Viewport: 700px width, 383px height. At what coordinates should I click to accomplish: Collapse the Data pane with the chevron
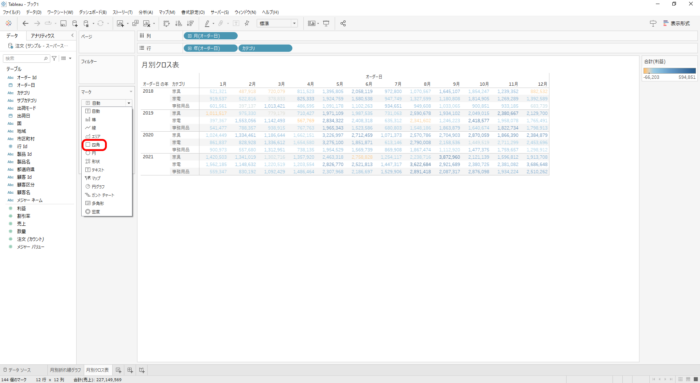[x=72, y=35]
